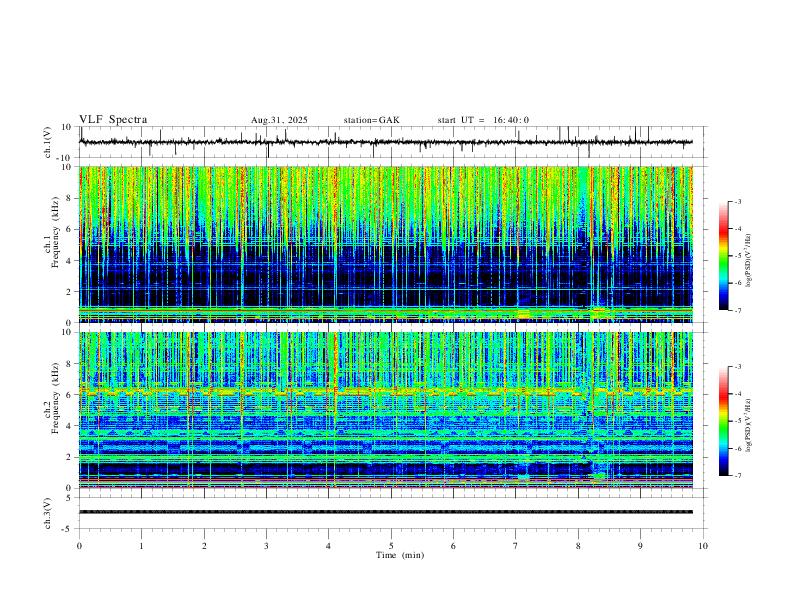Screen dimensions: 792x612
Task: Select the ch.1 spectrogram color bar
Action: (x=723, y=256)
